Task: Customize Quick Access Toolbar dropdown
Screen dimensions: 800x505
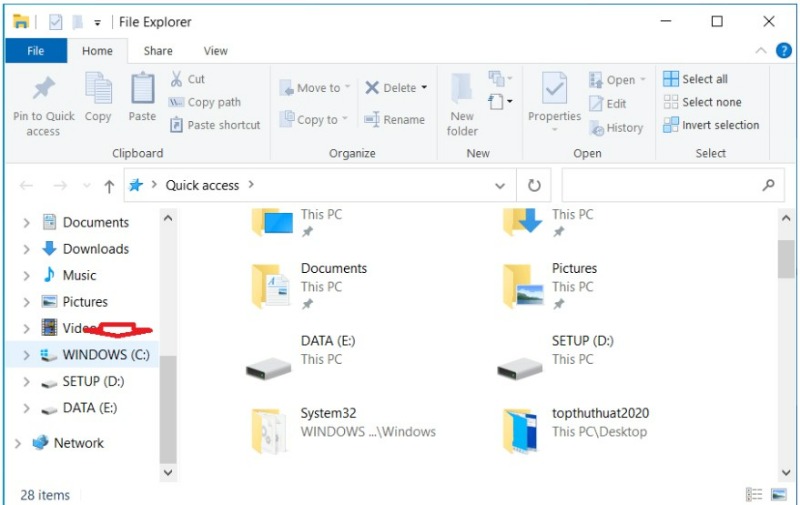Action: (x=97, y=22)
